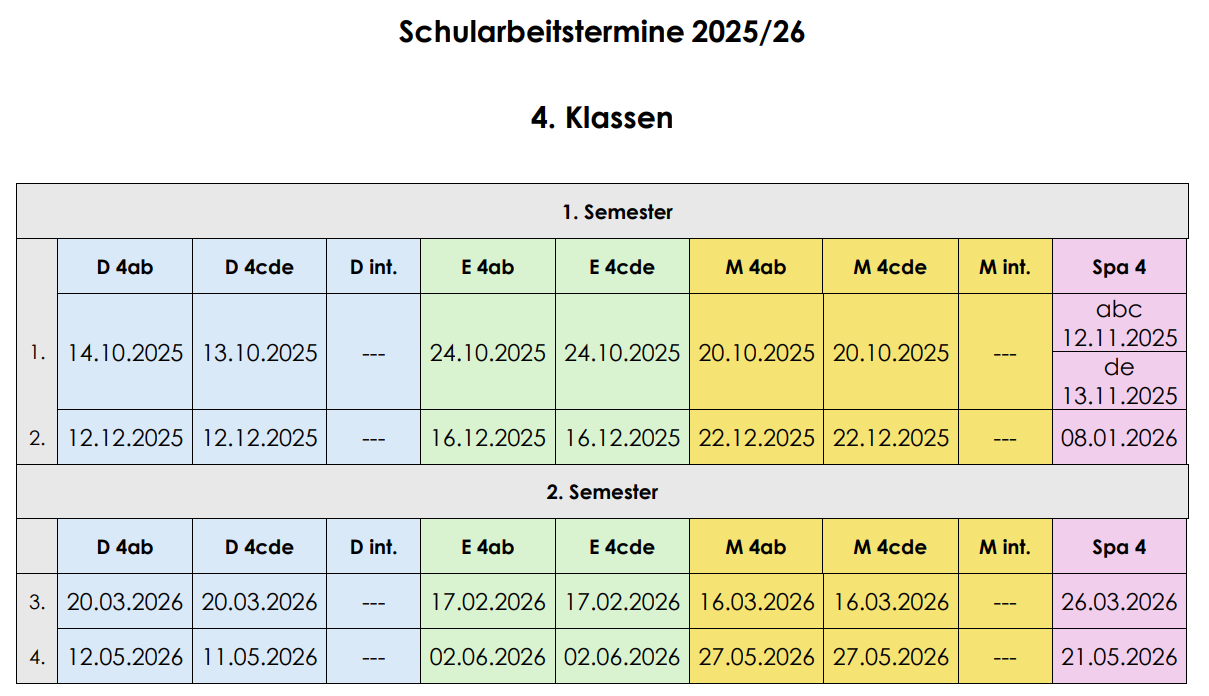
Task: Click the date 12.05.2026 cell
Action: point(125,657)
